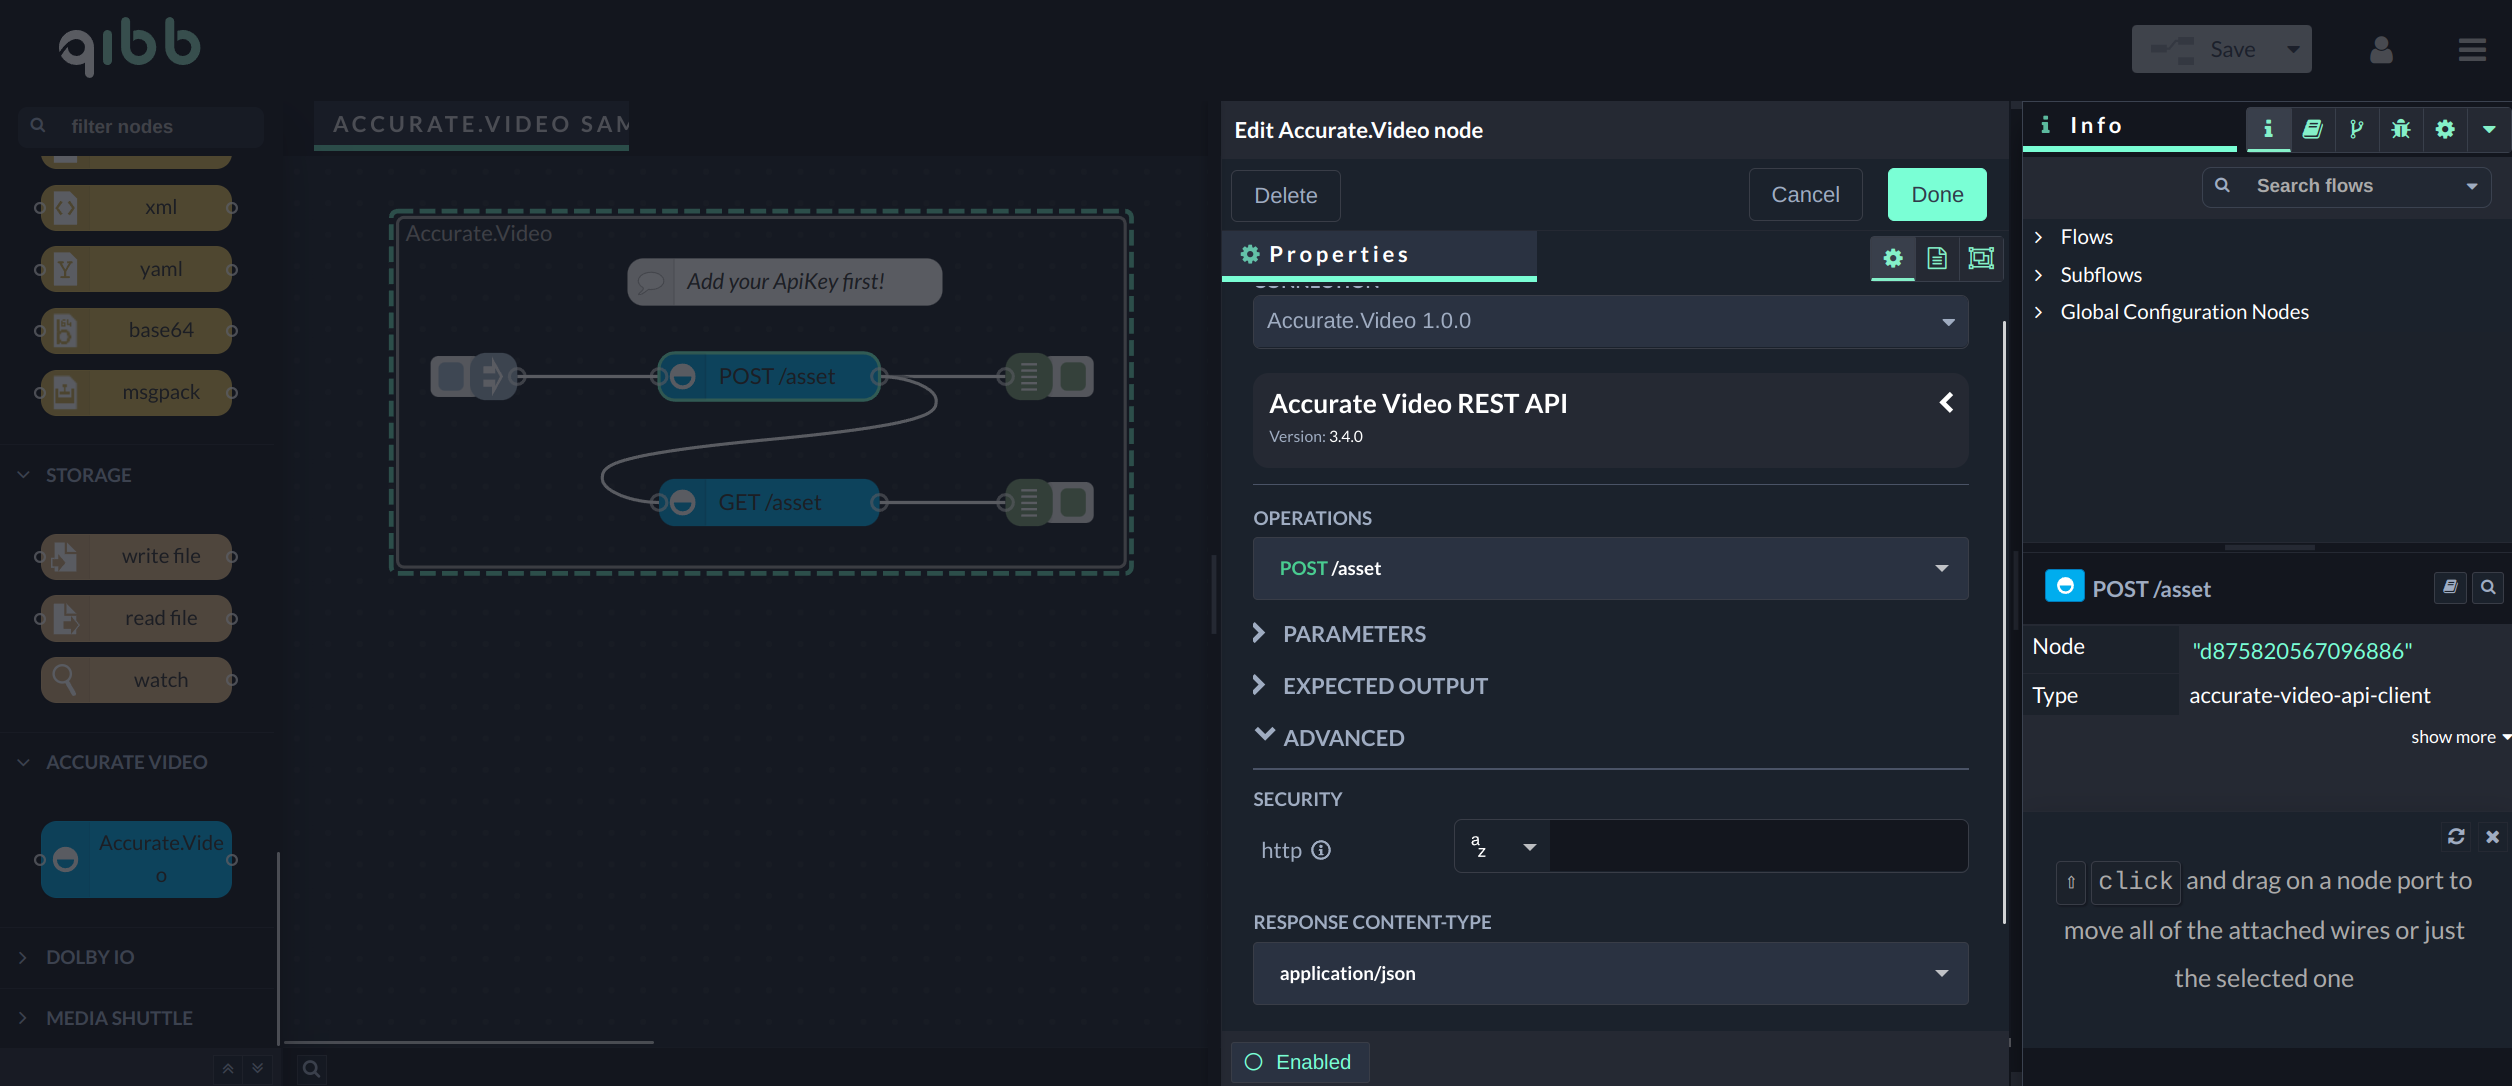Image resolution: width=2512 pixels, height=1086 pixels.
Task: Click the http security info icon
Action: click(x=1321, y=850)
